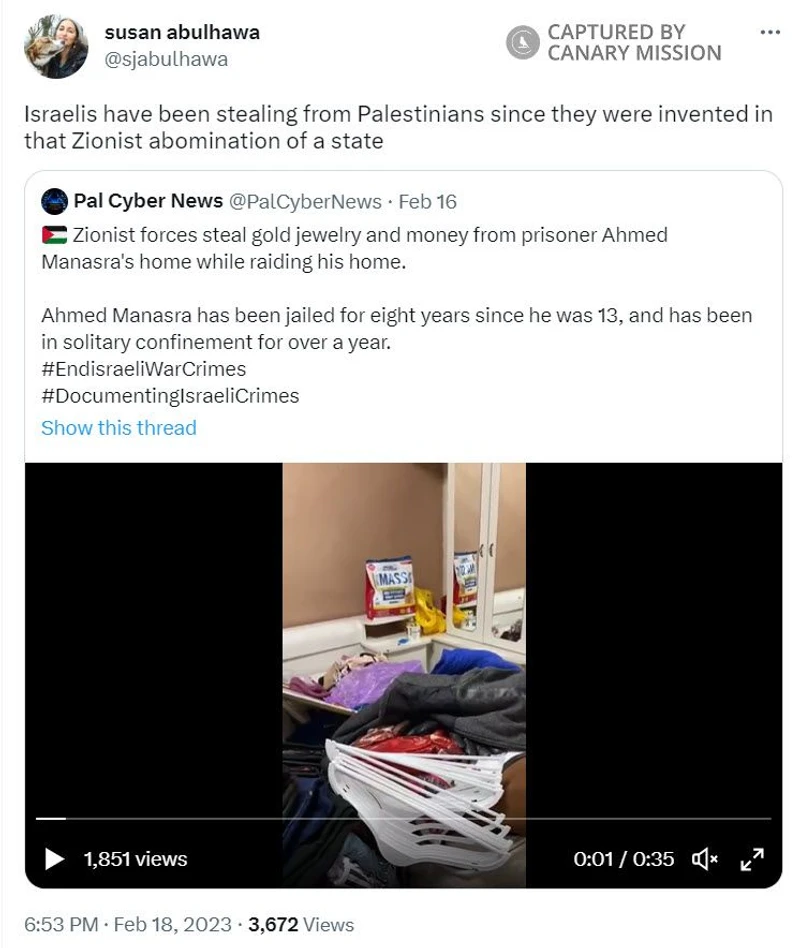800x948 pixels.
Task: Click the Canary Mission logo icon
Action: pyautogui.click(x=522, y=42)
